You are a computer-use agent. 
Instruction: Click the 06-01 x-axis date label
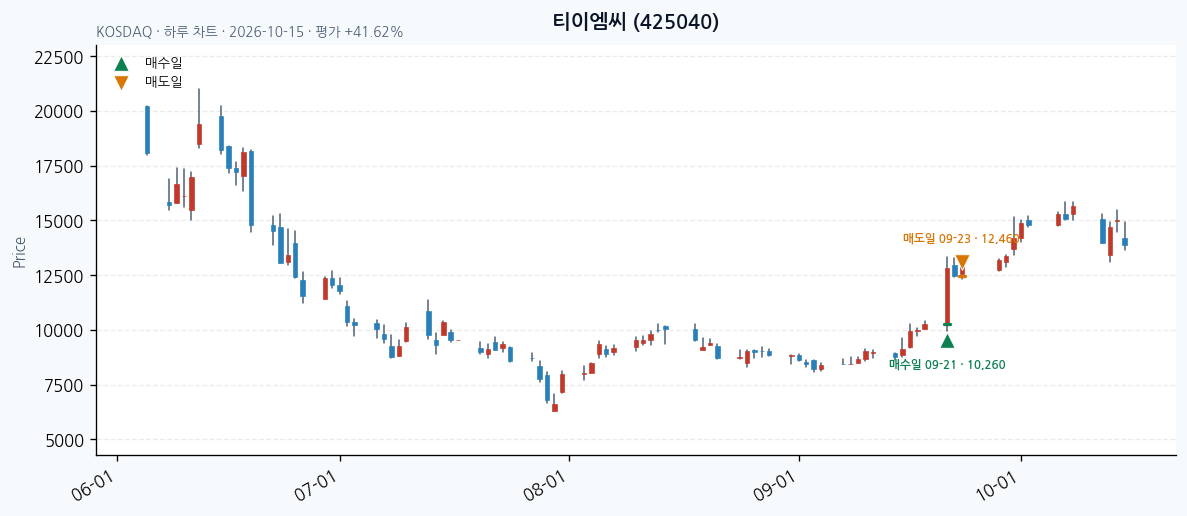click(x=92, y=486)
